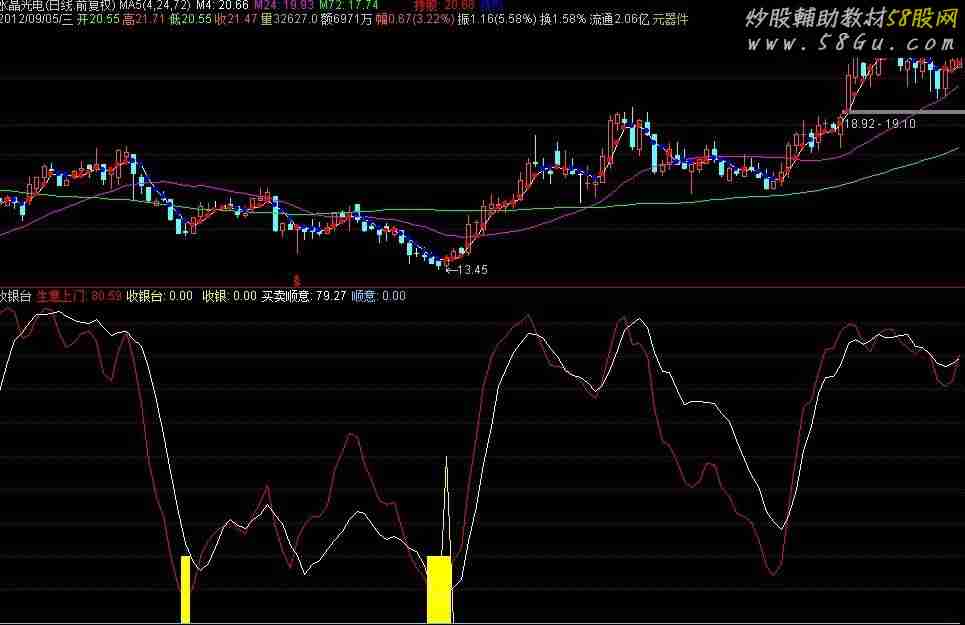
Task: Click the first yellow signal bar
Action: click(x=185, y=589)
